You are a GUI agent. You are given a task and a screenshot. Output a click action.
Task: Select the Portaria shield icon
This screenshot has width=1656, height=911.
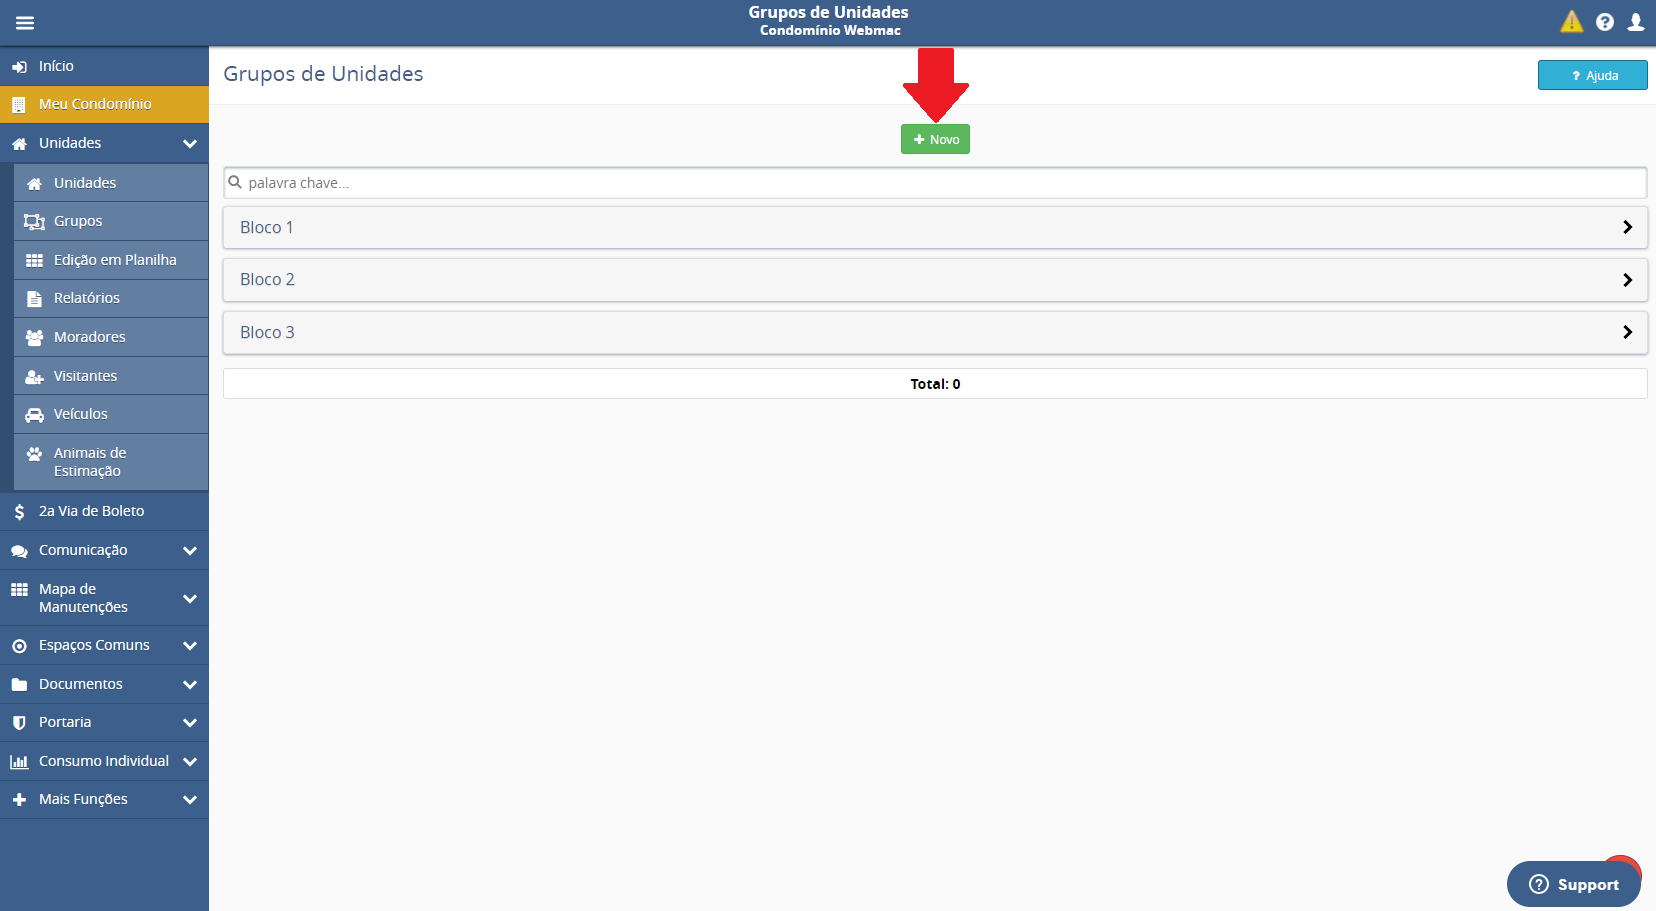19,723
